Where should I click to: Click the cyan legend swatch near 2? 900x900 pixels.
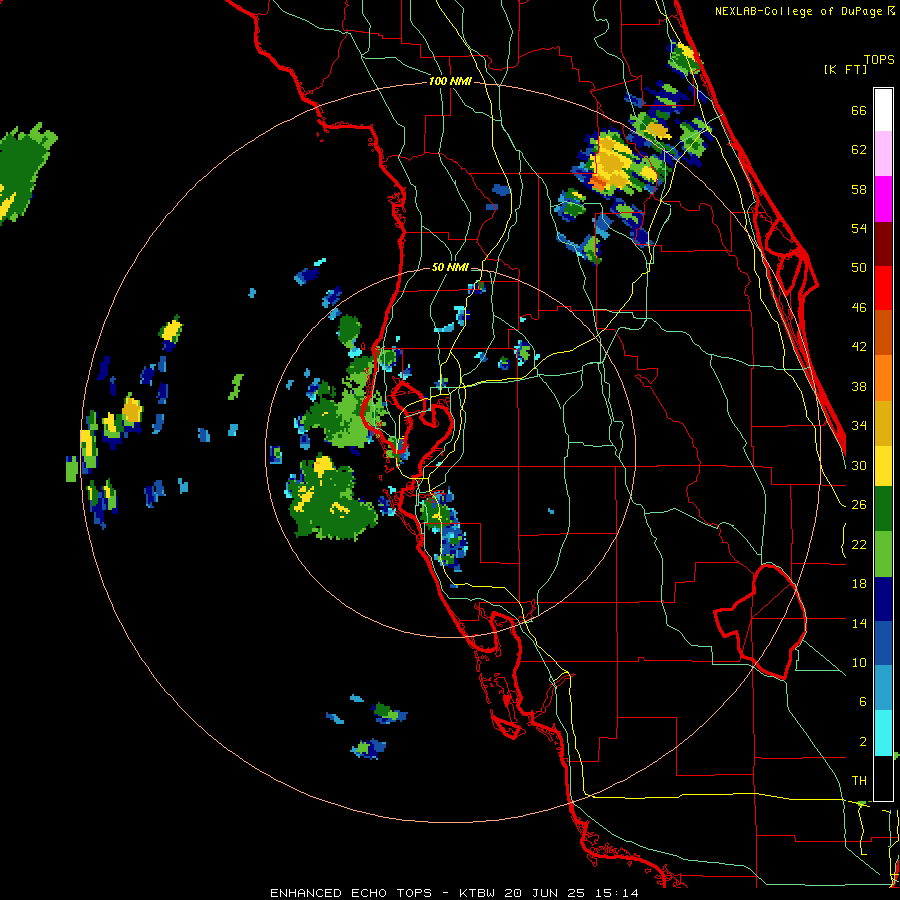tap(883, 733)
